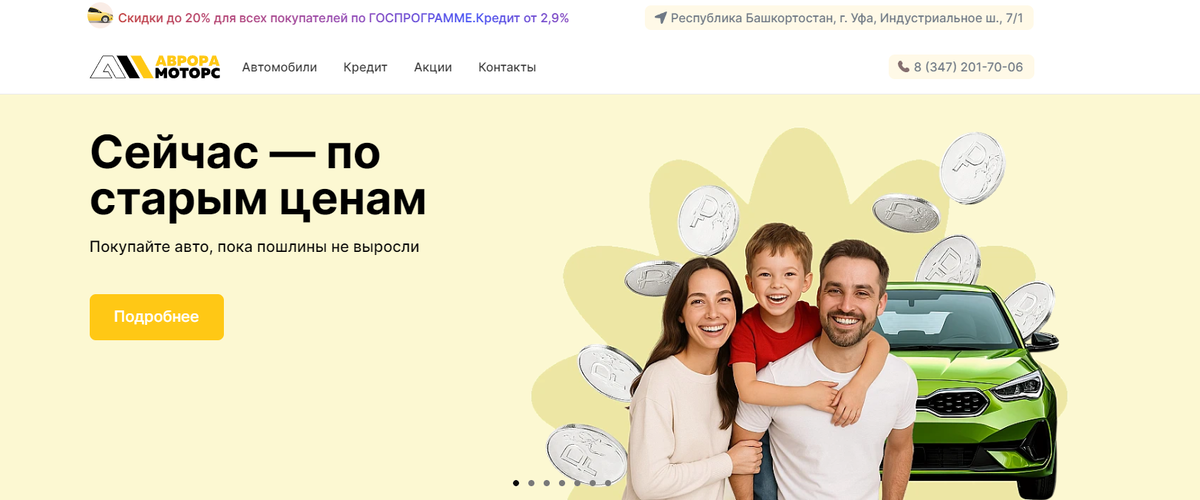Open the Автомобили menu item
This screenshot has height=500, width=1200.
click(279, 67)
